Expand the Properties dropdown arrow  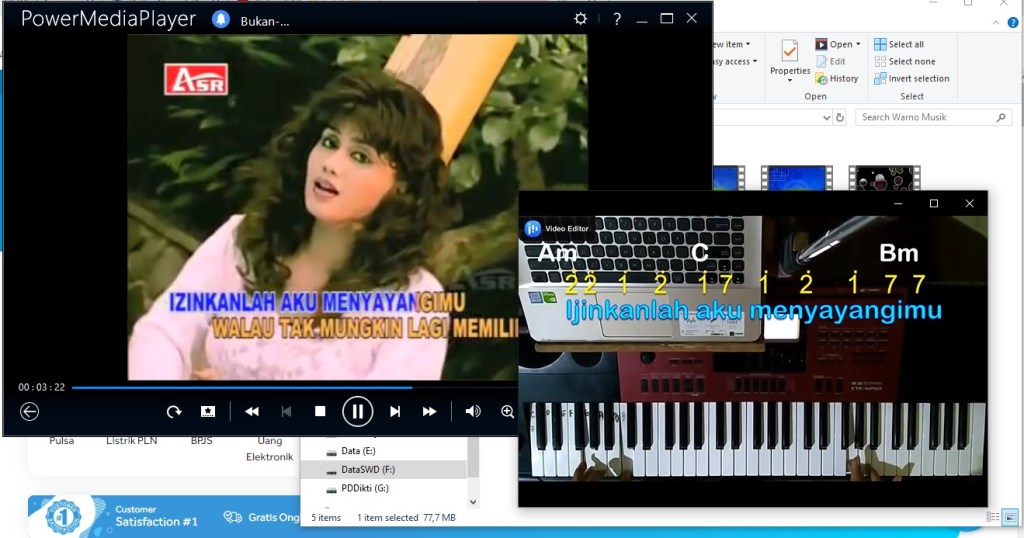(x=790, y=81)
